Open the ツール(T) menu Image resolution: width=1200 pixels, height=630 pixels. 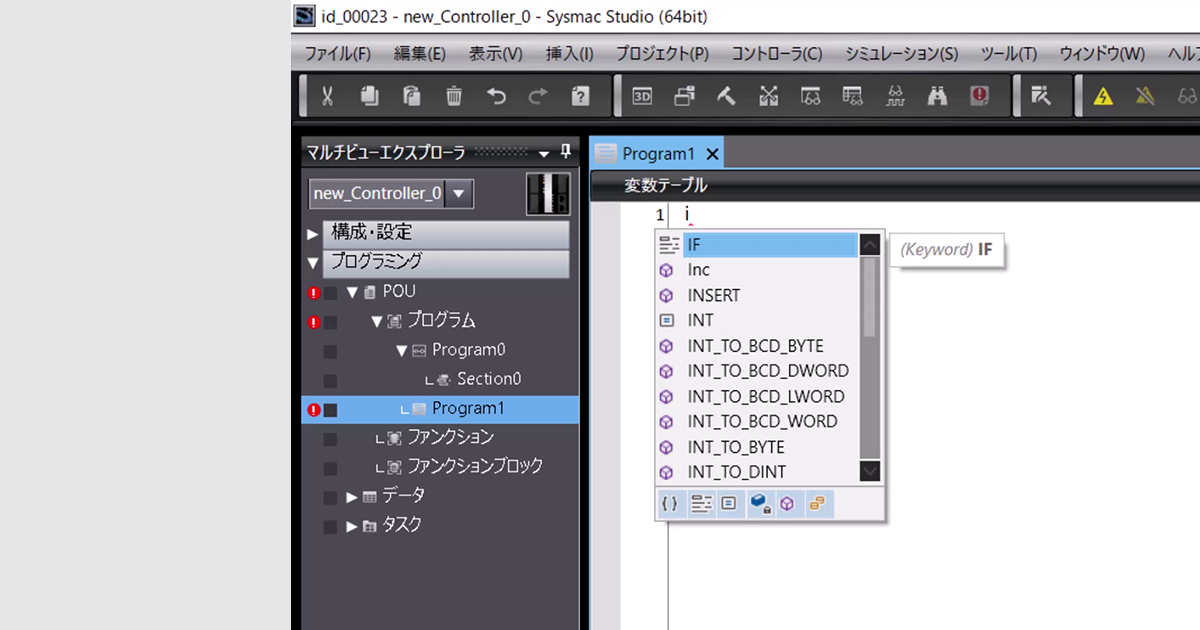(x=1008, y=53)
